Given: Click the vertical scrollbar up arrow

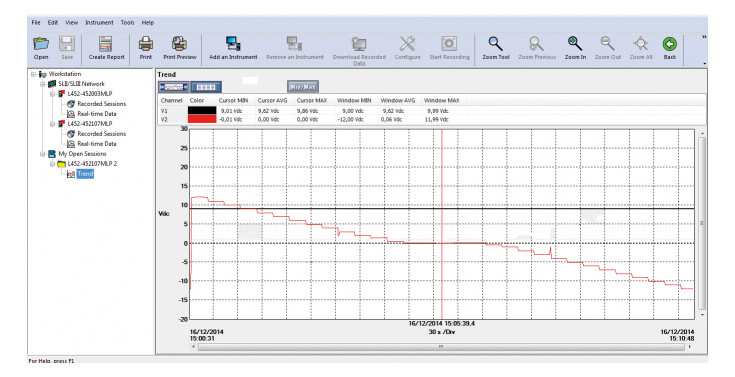Looking at the screenshot, I should pos(702,134).
